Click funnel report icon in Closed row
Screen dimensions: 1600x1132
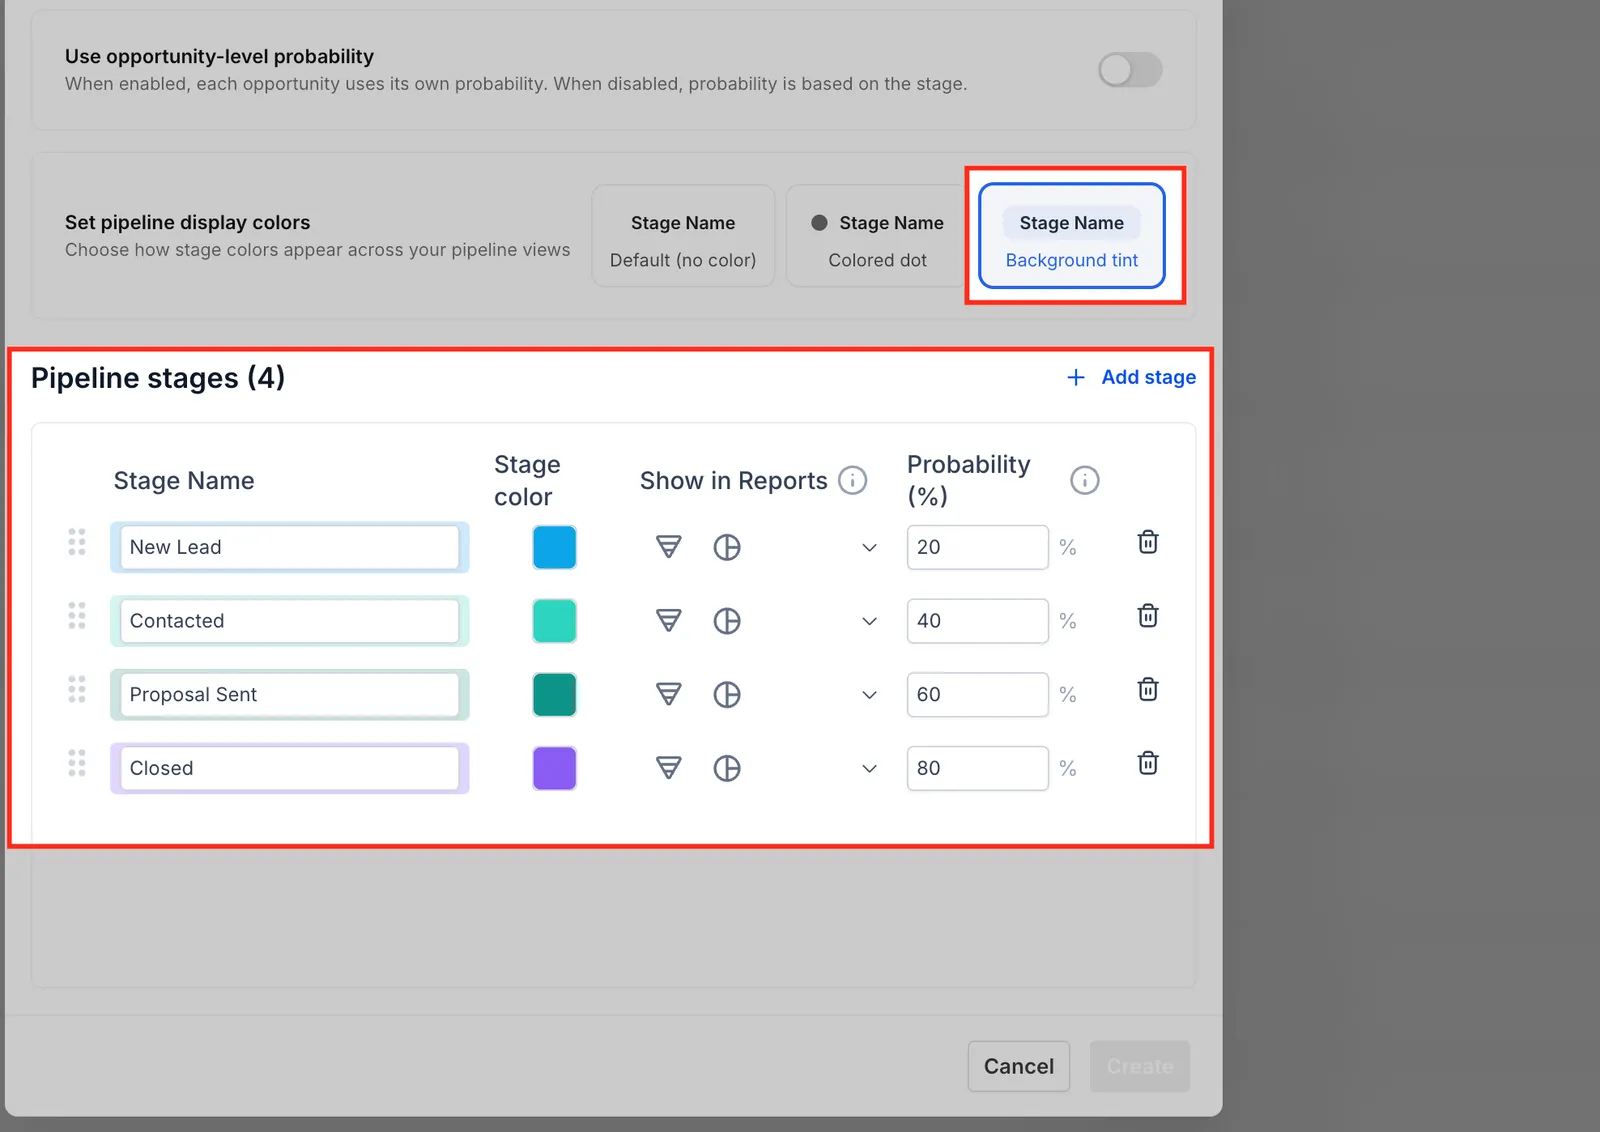[669, 768]
